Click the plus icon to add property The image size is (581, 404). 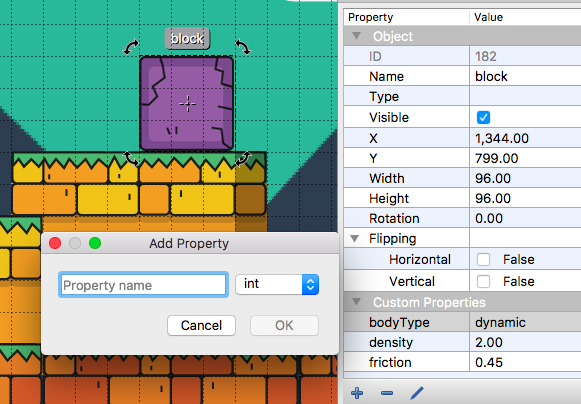(x=357, y=393)
